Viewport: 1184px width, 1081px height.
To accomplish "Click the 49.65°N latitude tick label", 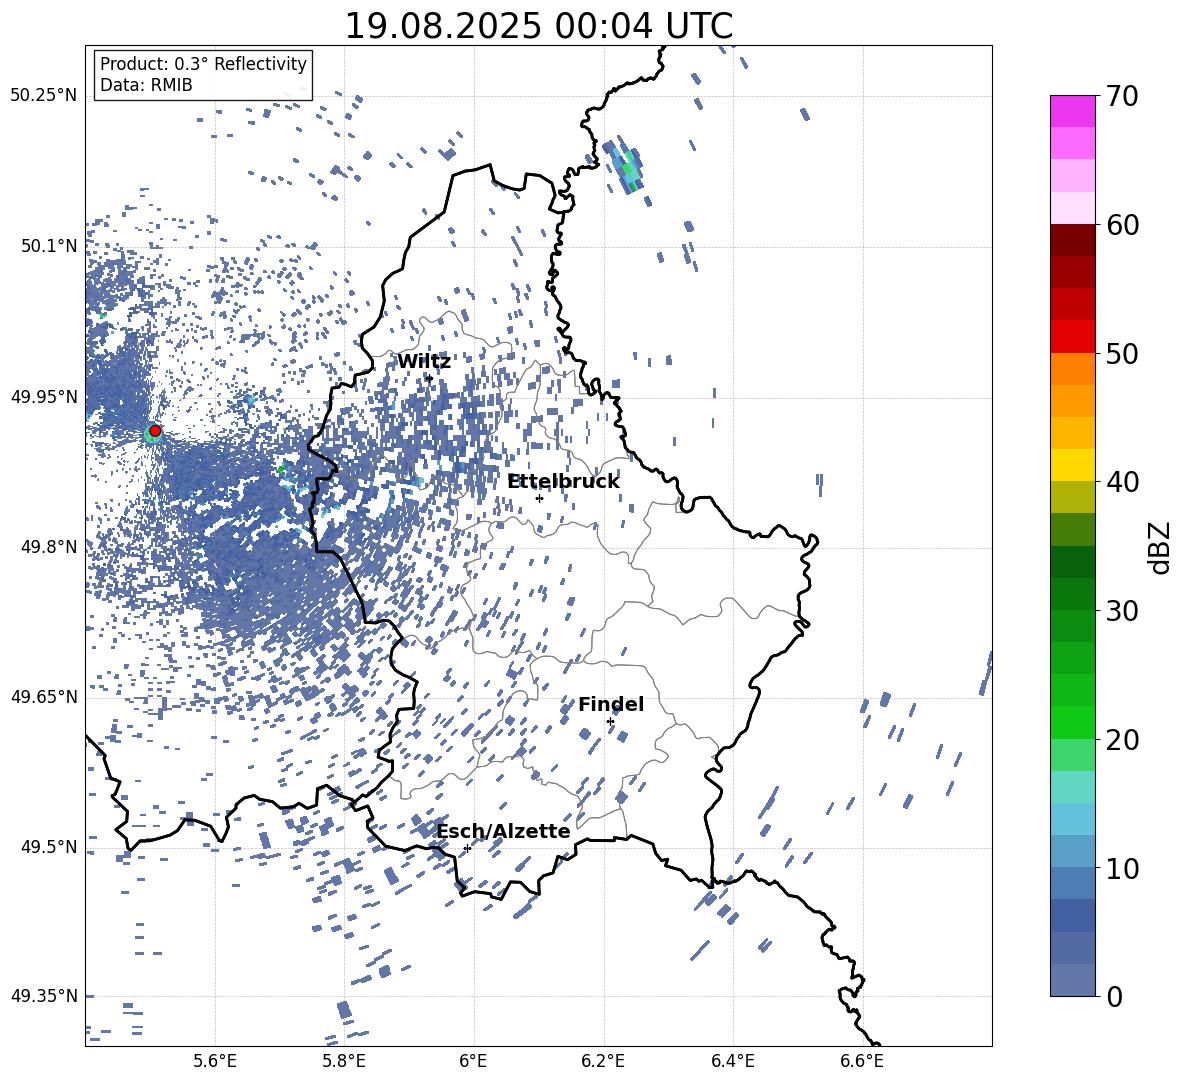I will pos(44,696).
